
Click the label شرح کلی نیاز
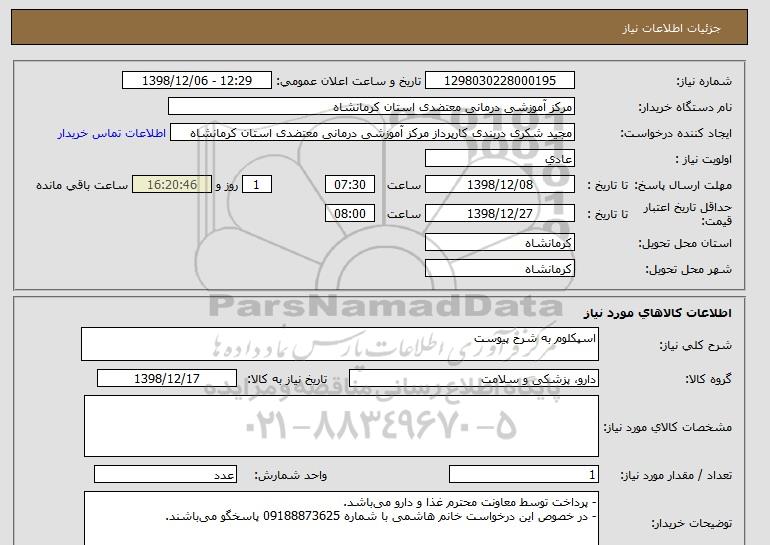pos(695,346)
